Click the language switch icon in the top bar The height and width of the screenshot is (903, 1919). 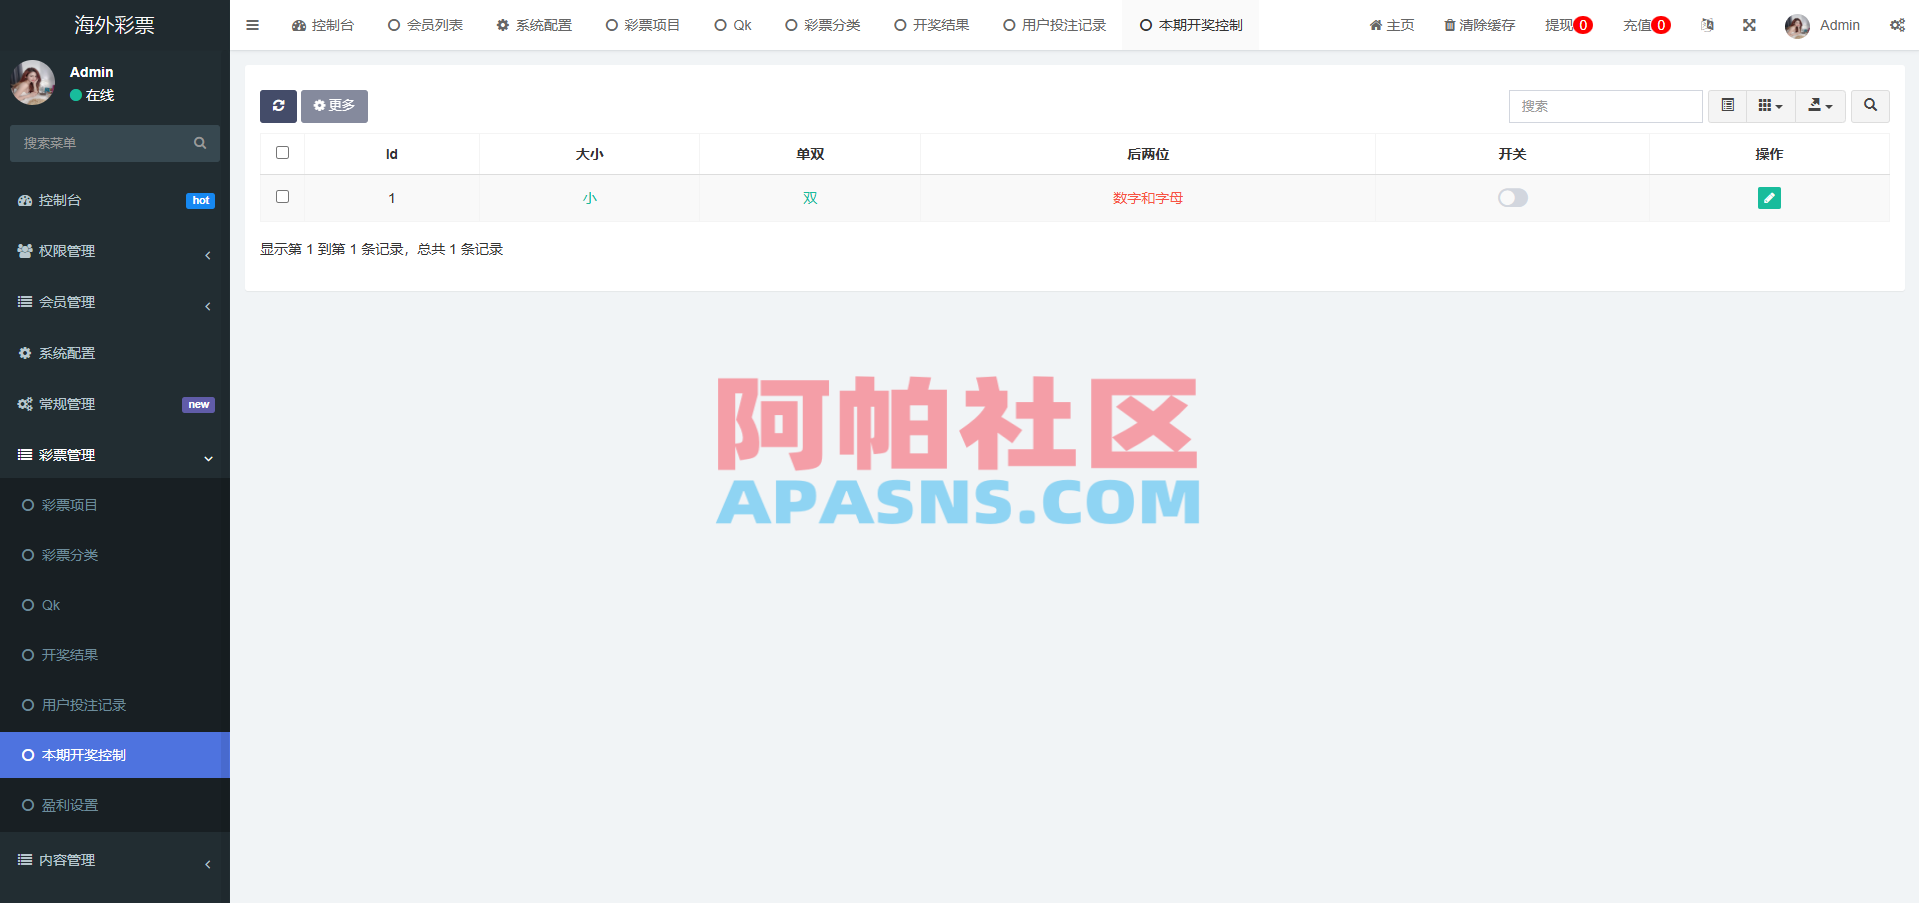[1707, 25]
